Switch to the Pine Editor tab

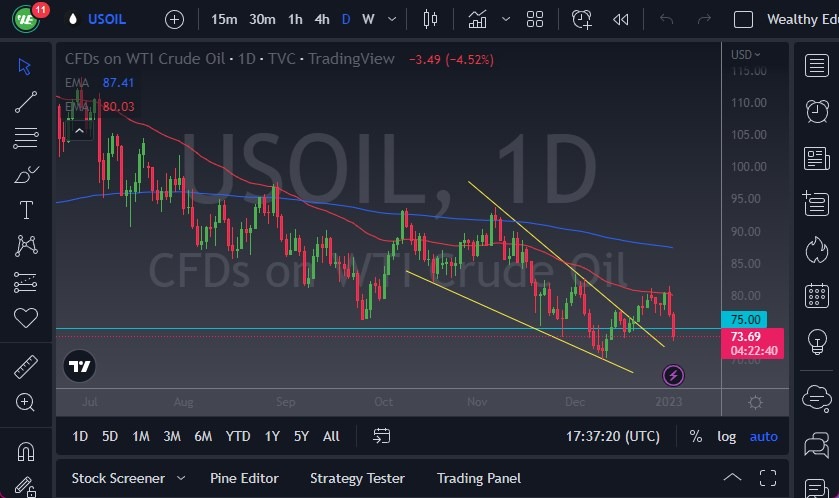244,478
